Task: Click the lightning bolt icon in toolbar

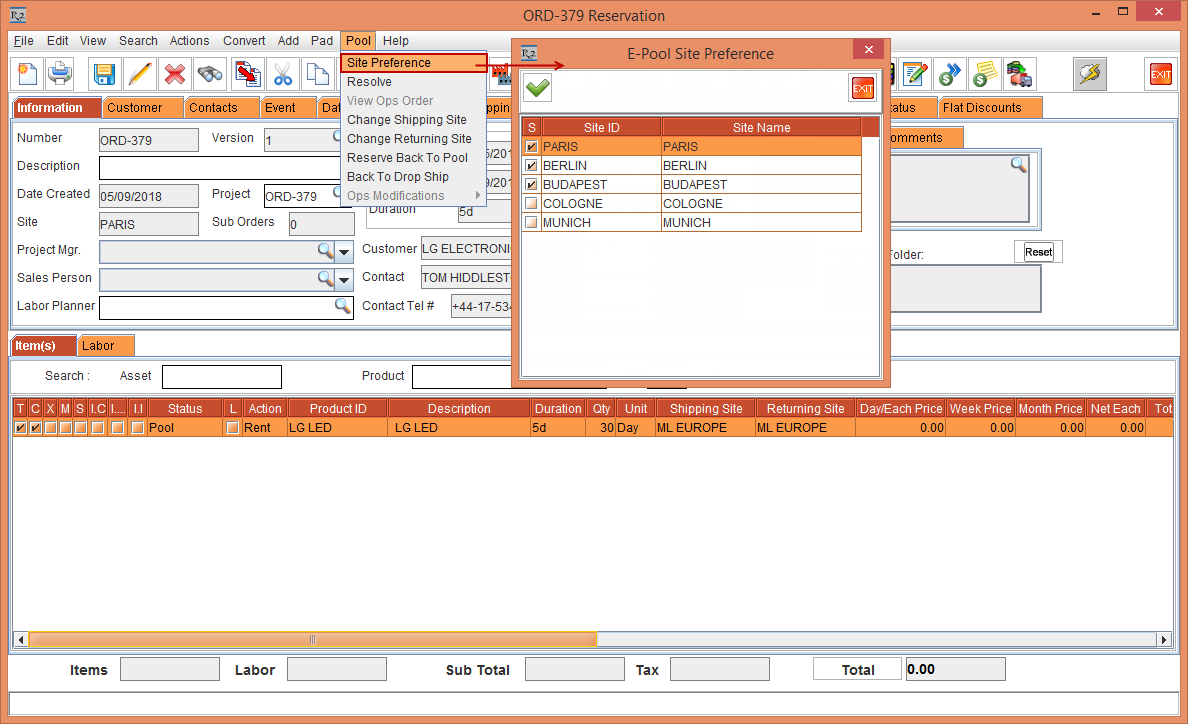Action: (x=1089, y=74)
